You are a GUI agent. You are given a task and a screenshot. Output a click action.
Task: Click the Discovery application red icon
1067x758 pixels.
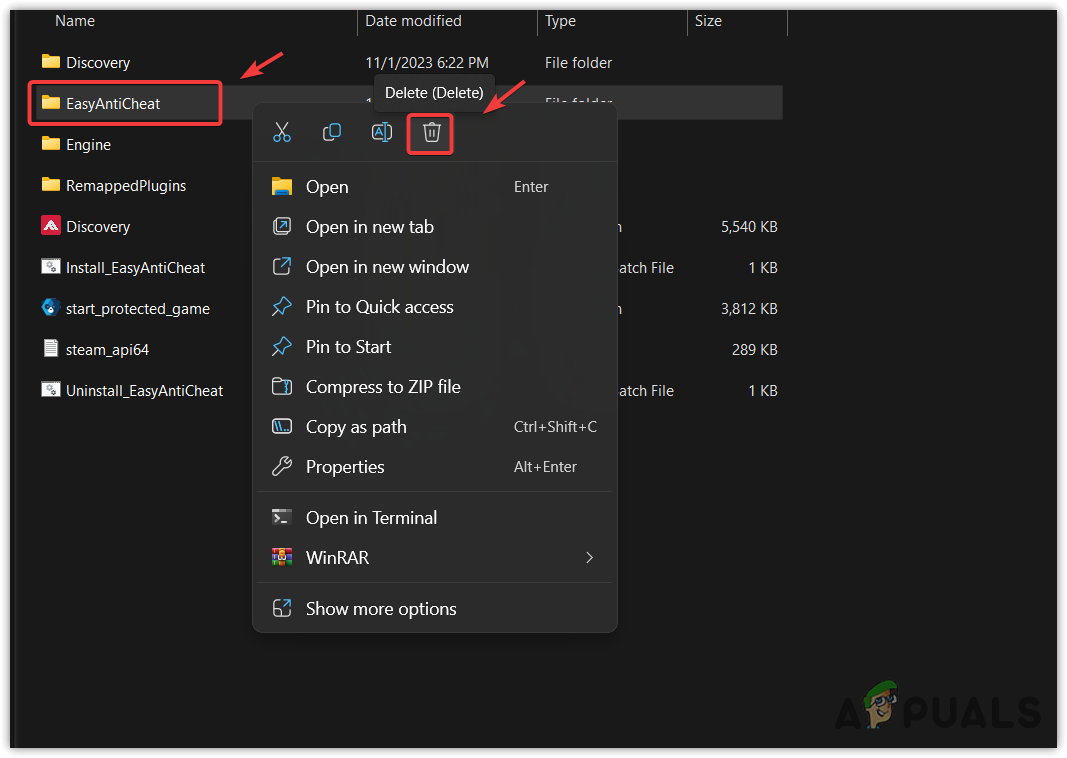[x=51, y=225]
